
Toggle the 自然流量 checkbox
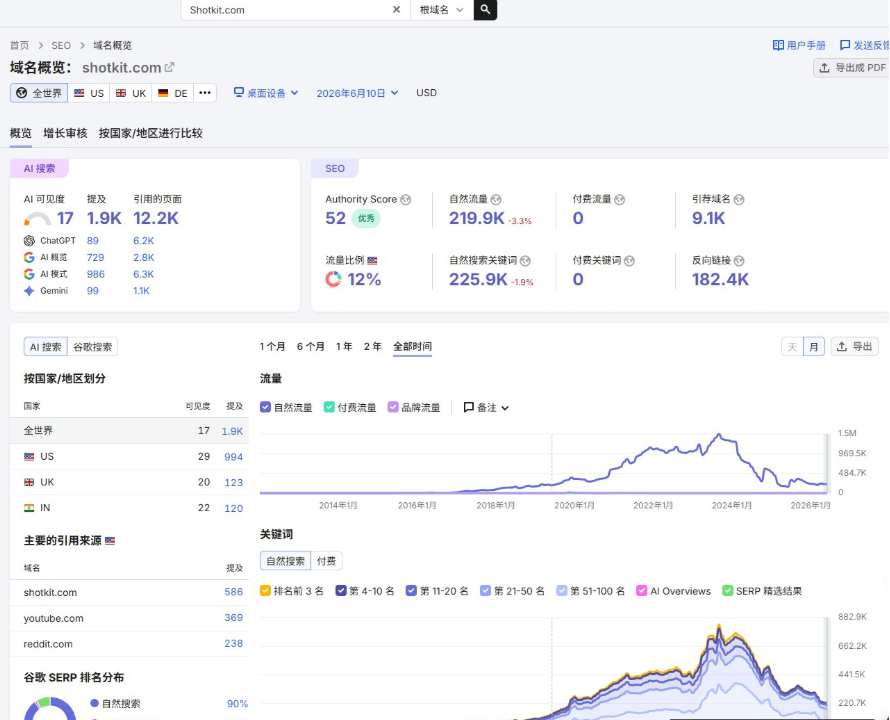[x=265, y=407]
